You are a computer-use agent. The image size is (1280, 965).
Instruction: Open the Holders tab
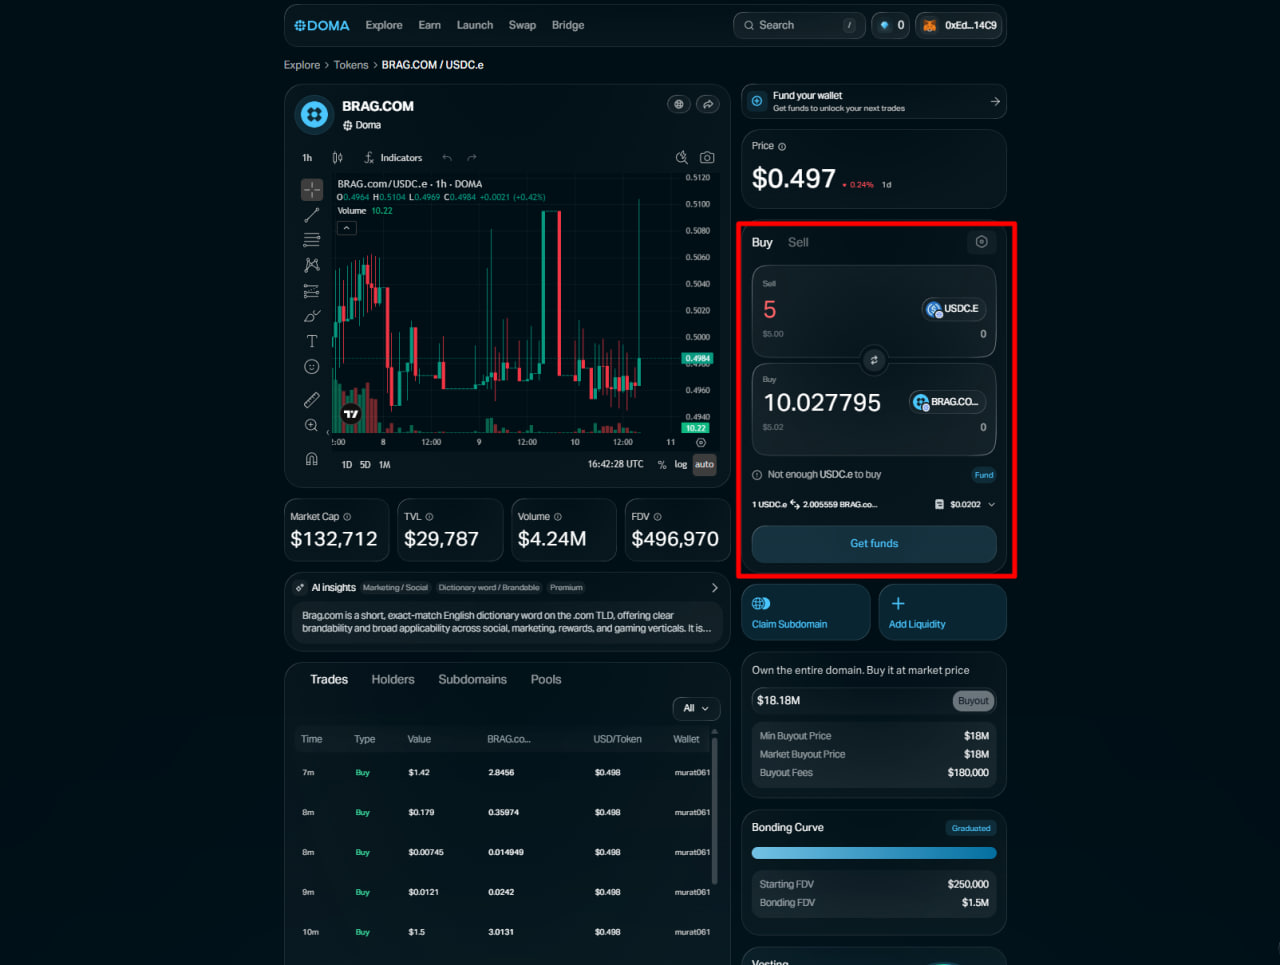tap(393, 680)
